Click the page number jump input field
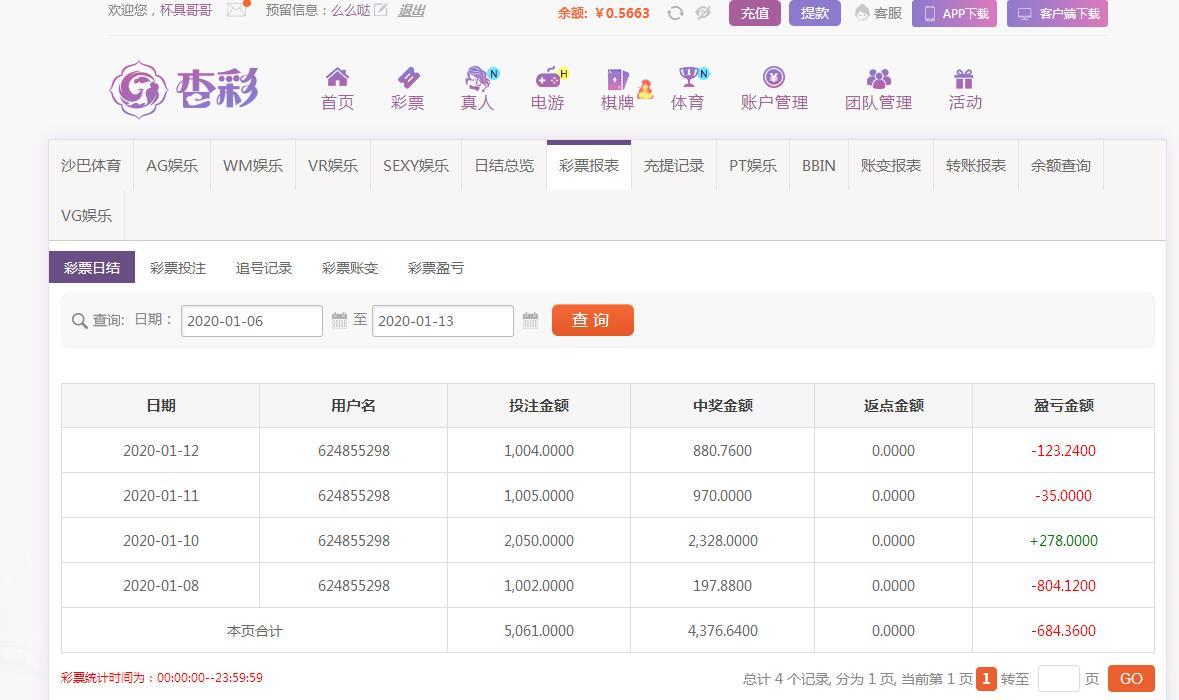Viewport: 1179px width, 700px height. pyautogui.click(x=1058, y=678)
